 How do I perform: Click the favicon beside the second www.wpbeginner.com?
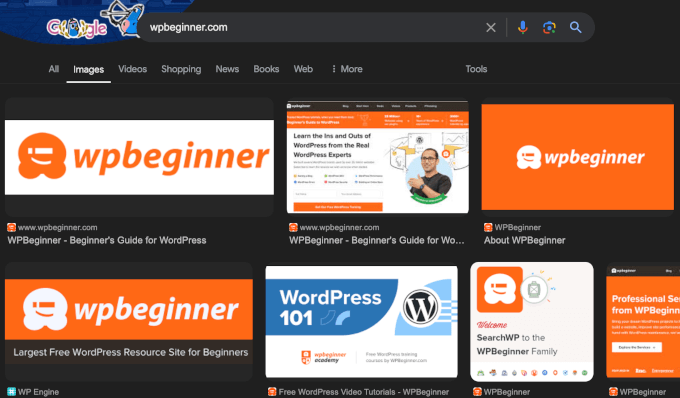(x=293, y=227)
